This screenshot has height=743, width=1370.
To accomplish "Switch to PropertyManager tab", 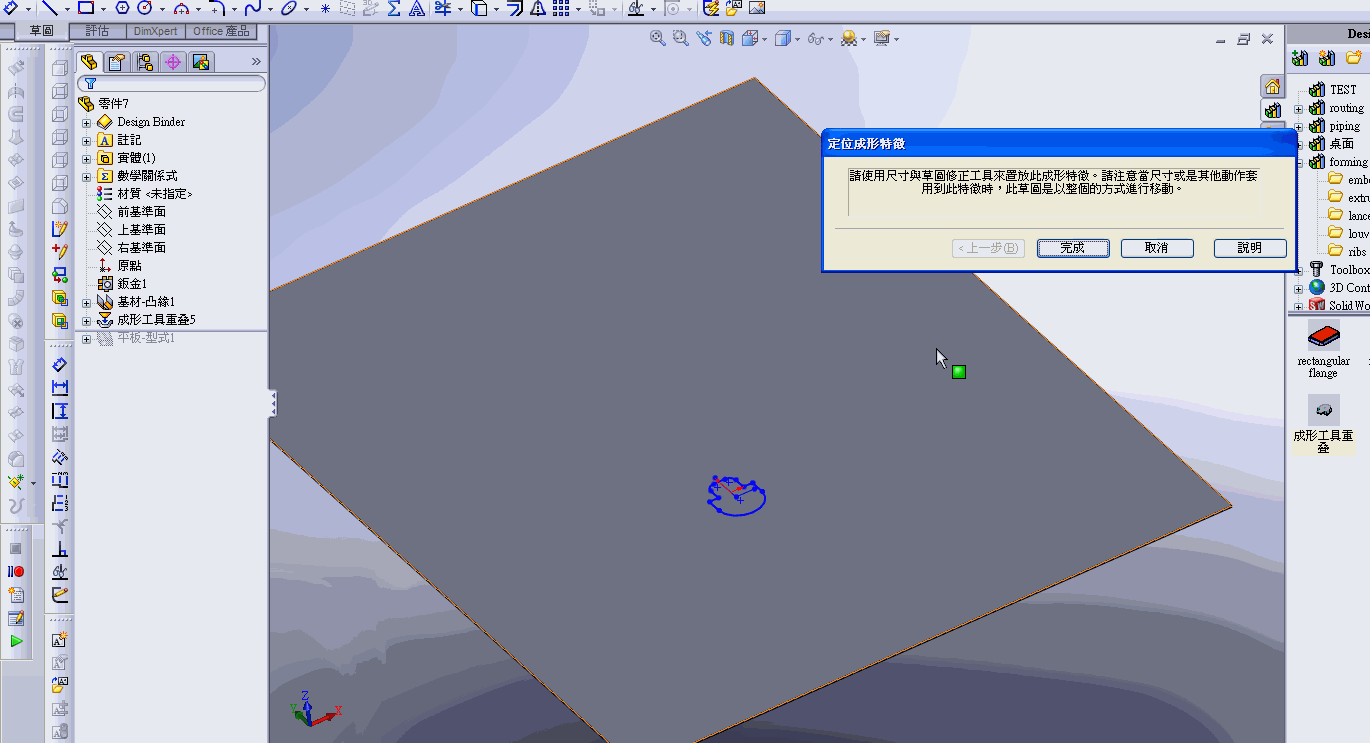I will tap(117, 62).
